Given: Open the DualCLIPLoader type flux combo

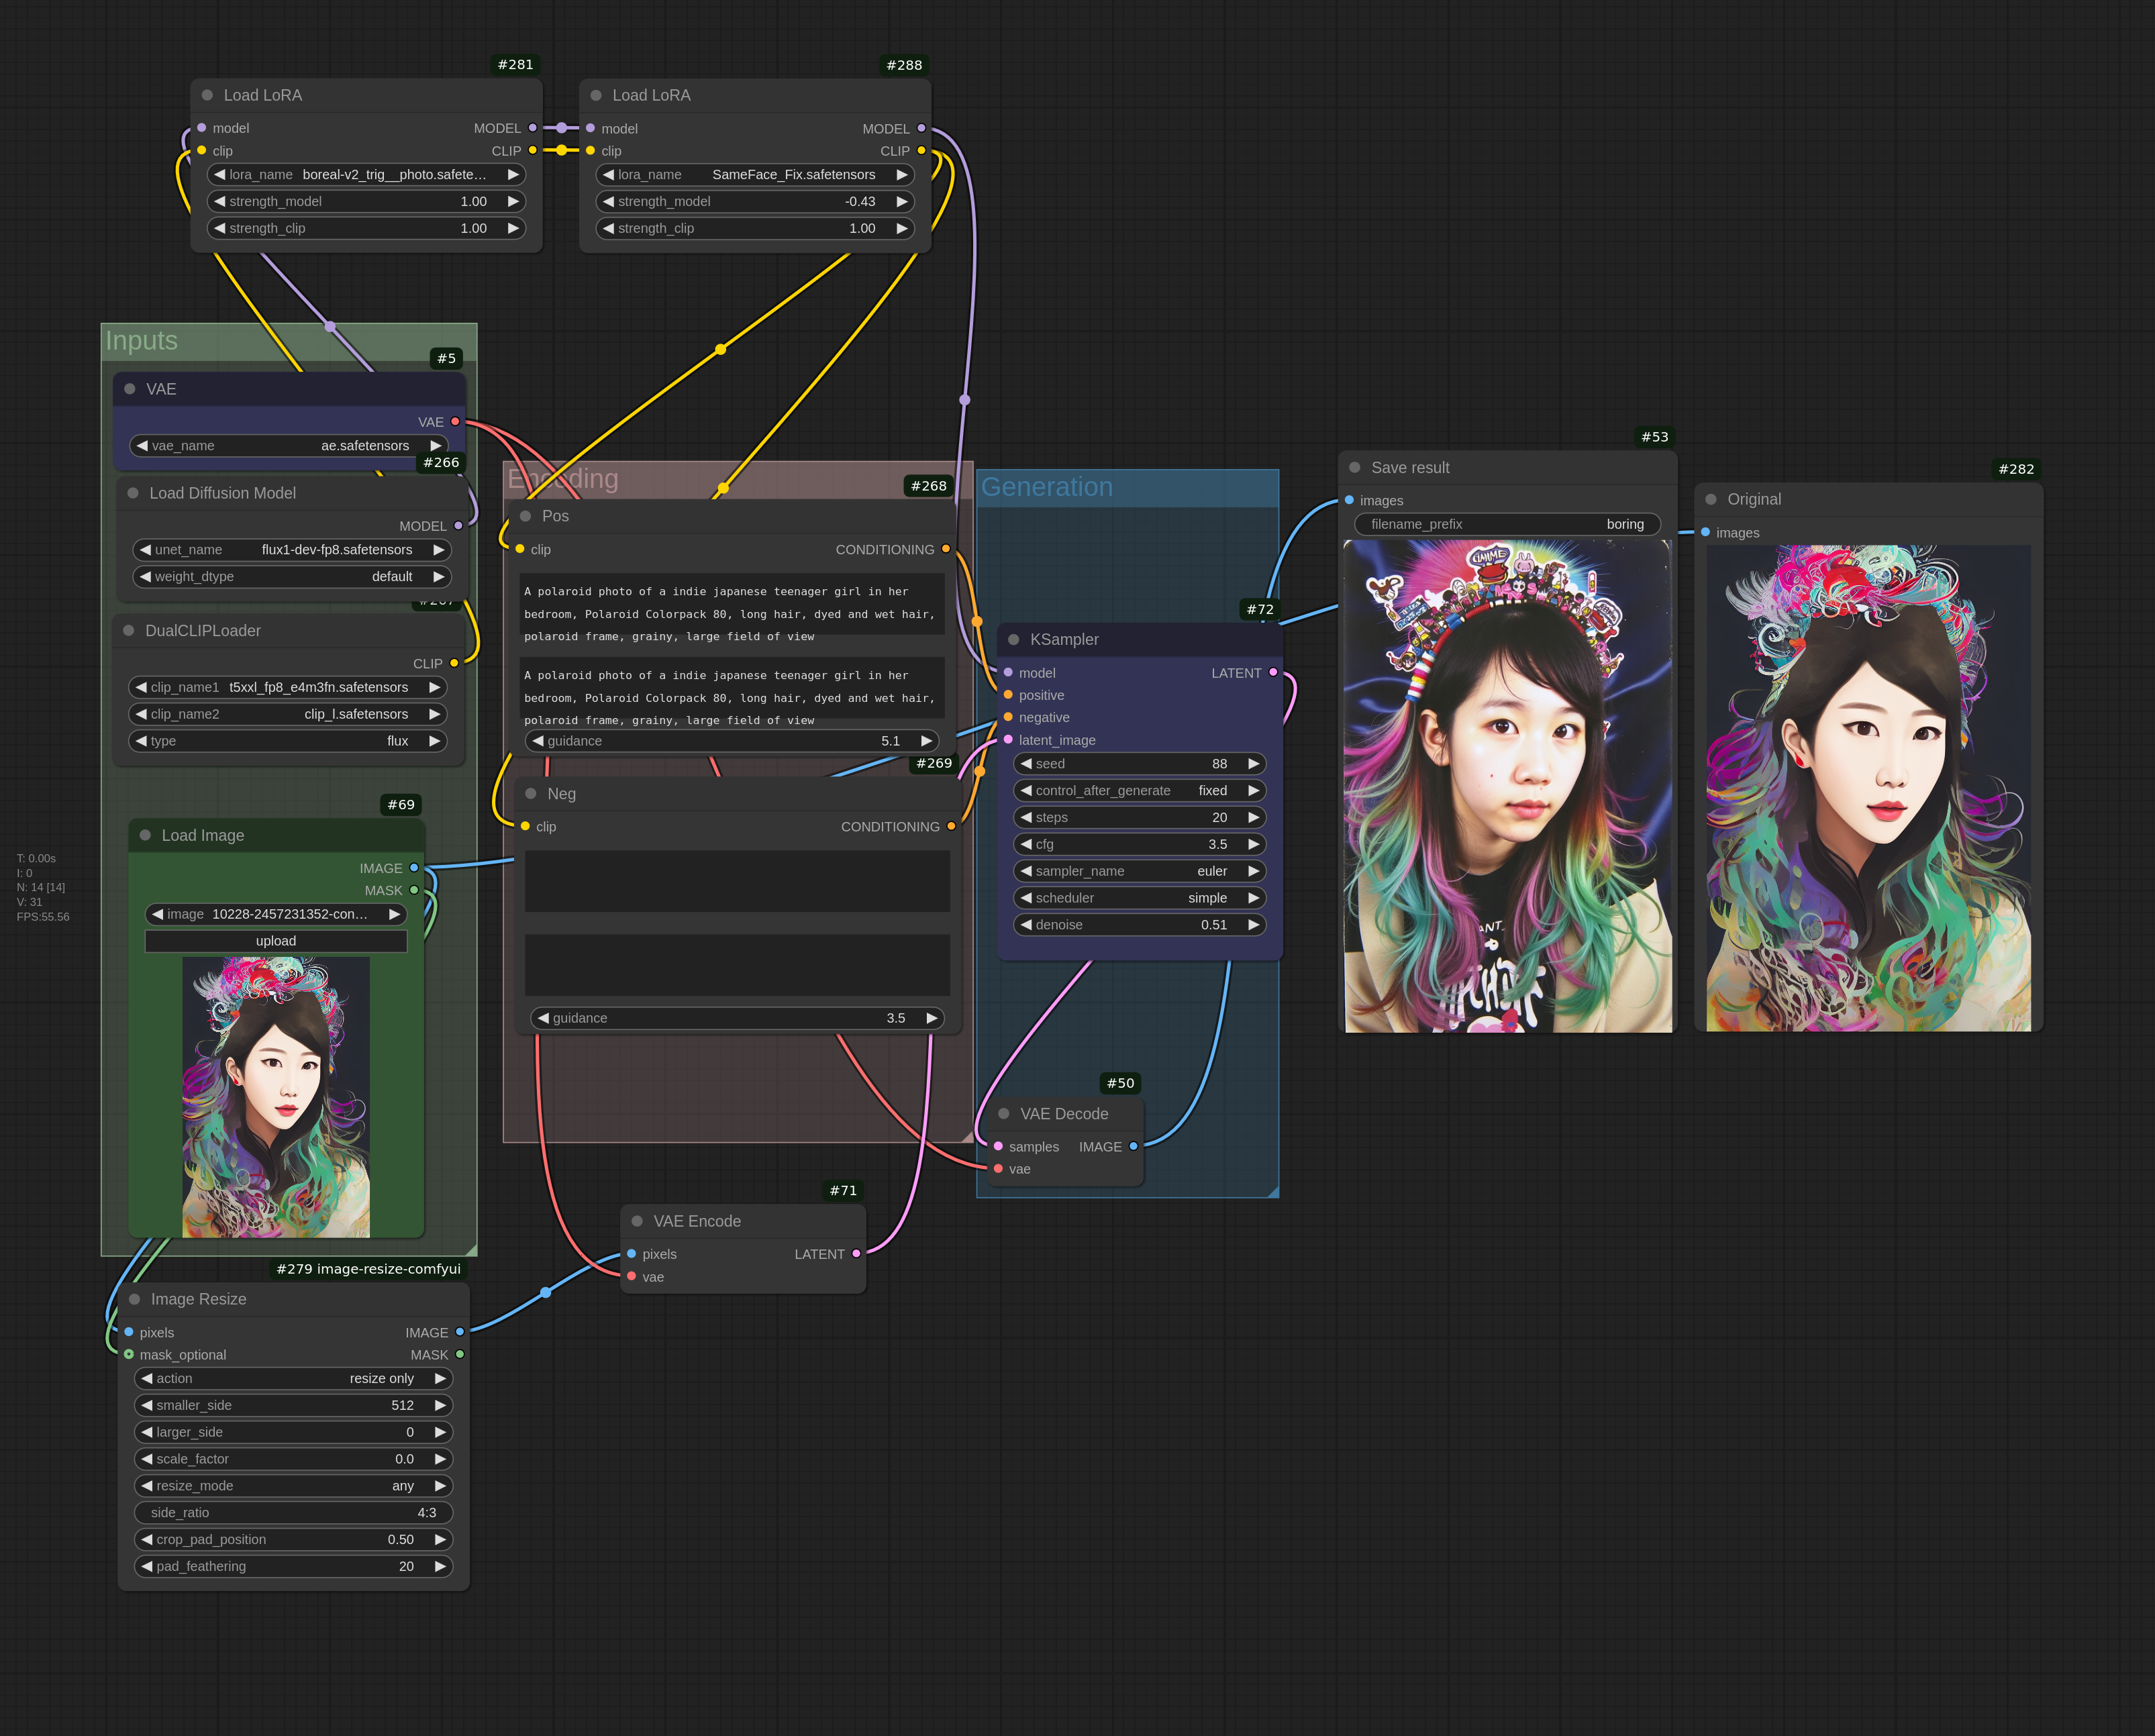Looking at the screenshot, I should point(288,741).
